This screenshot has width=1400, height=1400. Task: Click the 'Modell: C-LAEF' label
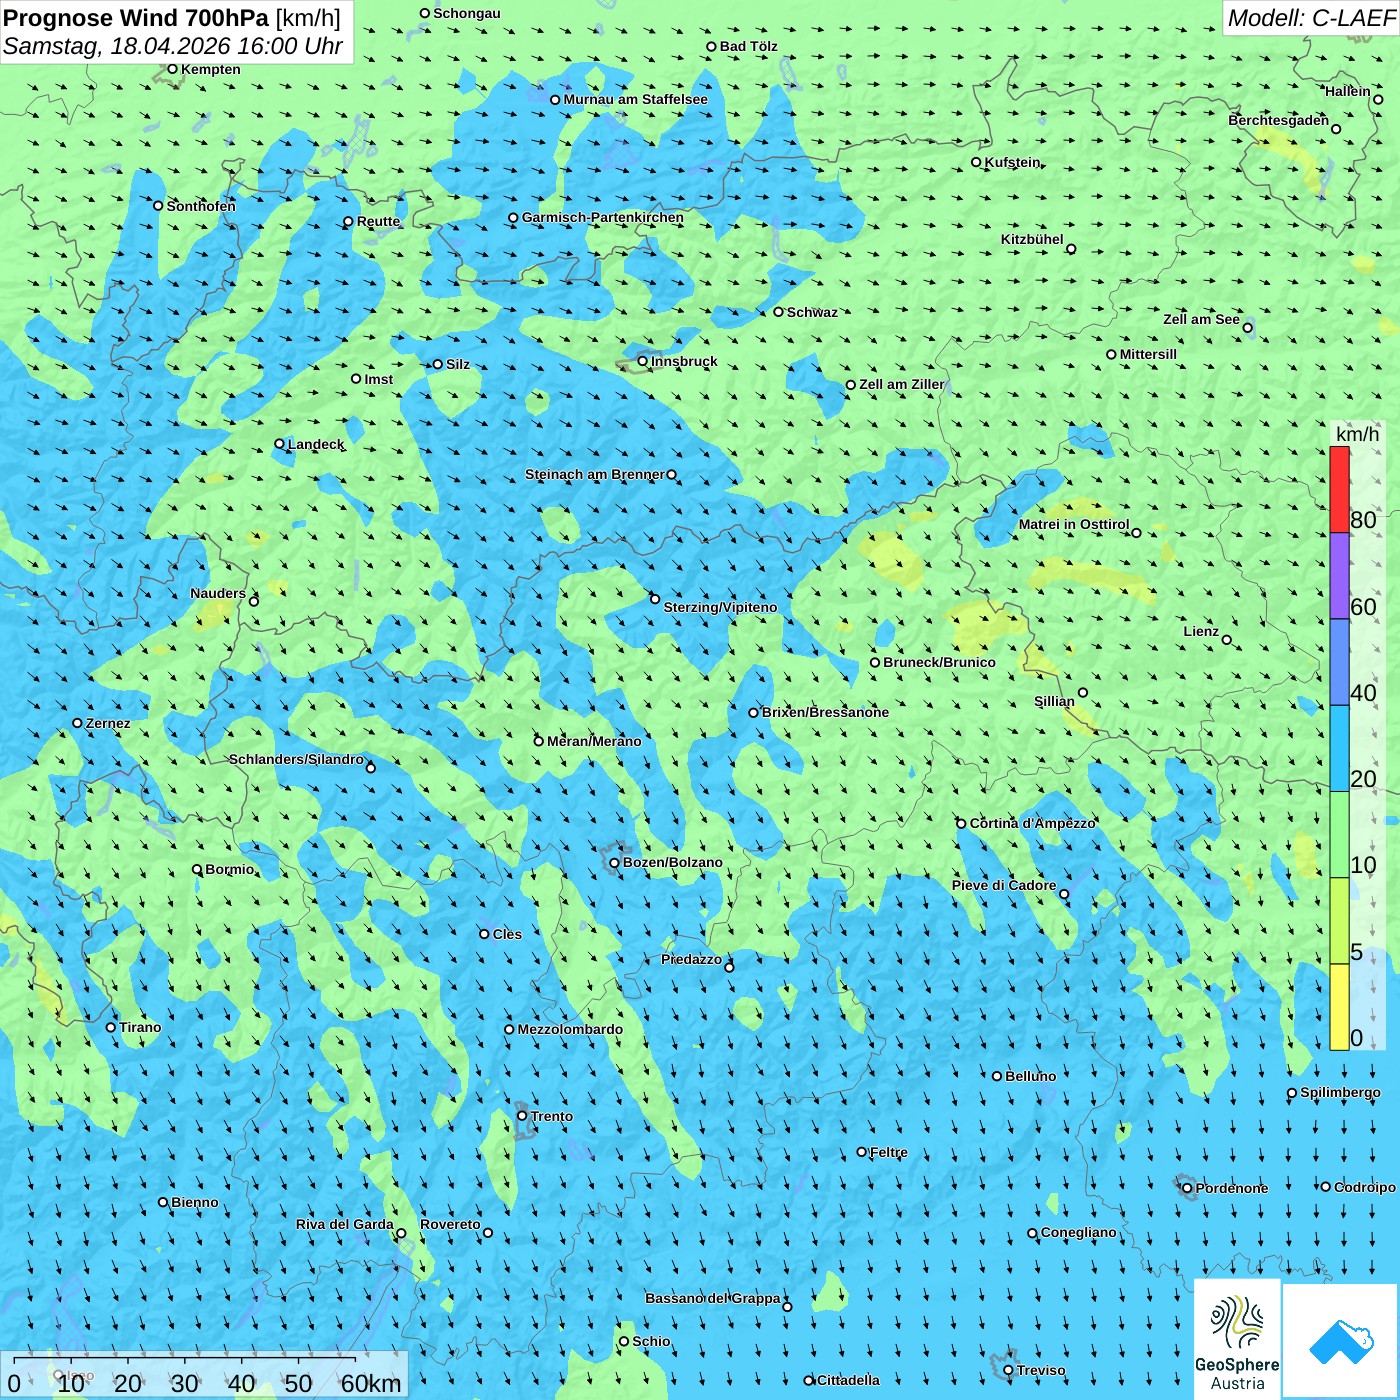(1311, 18)
